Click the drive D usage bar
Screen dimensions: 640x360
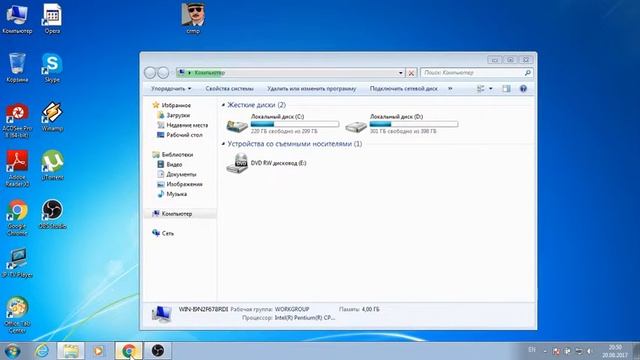point(414,124)
